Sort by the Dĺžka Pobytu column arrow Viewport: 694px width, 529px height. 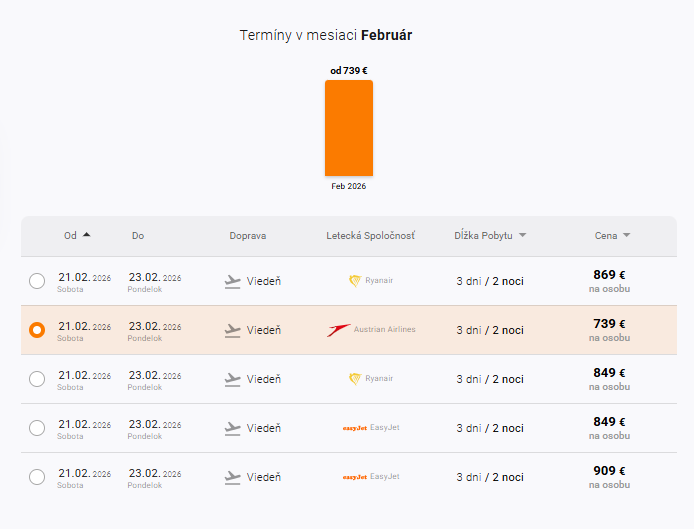[x=522, y=236]
